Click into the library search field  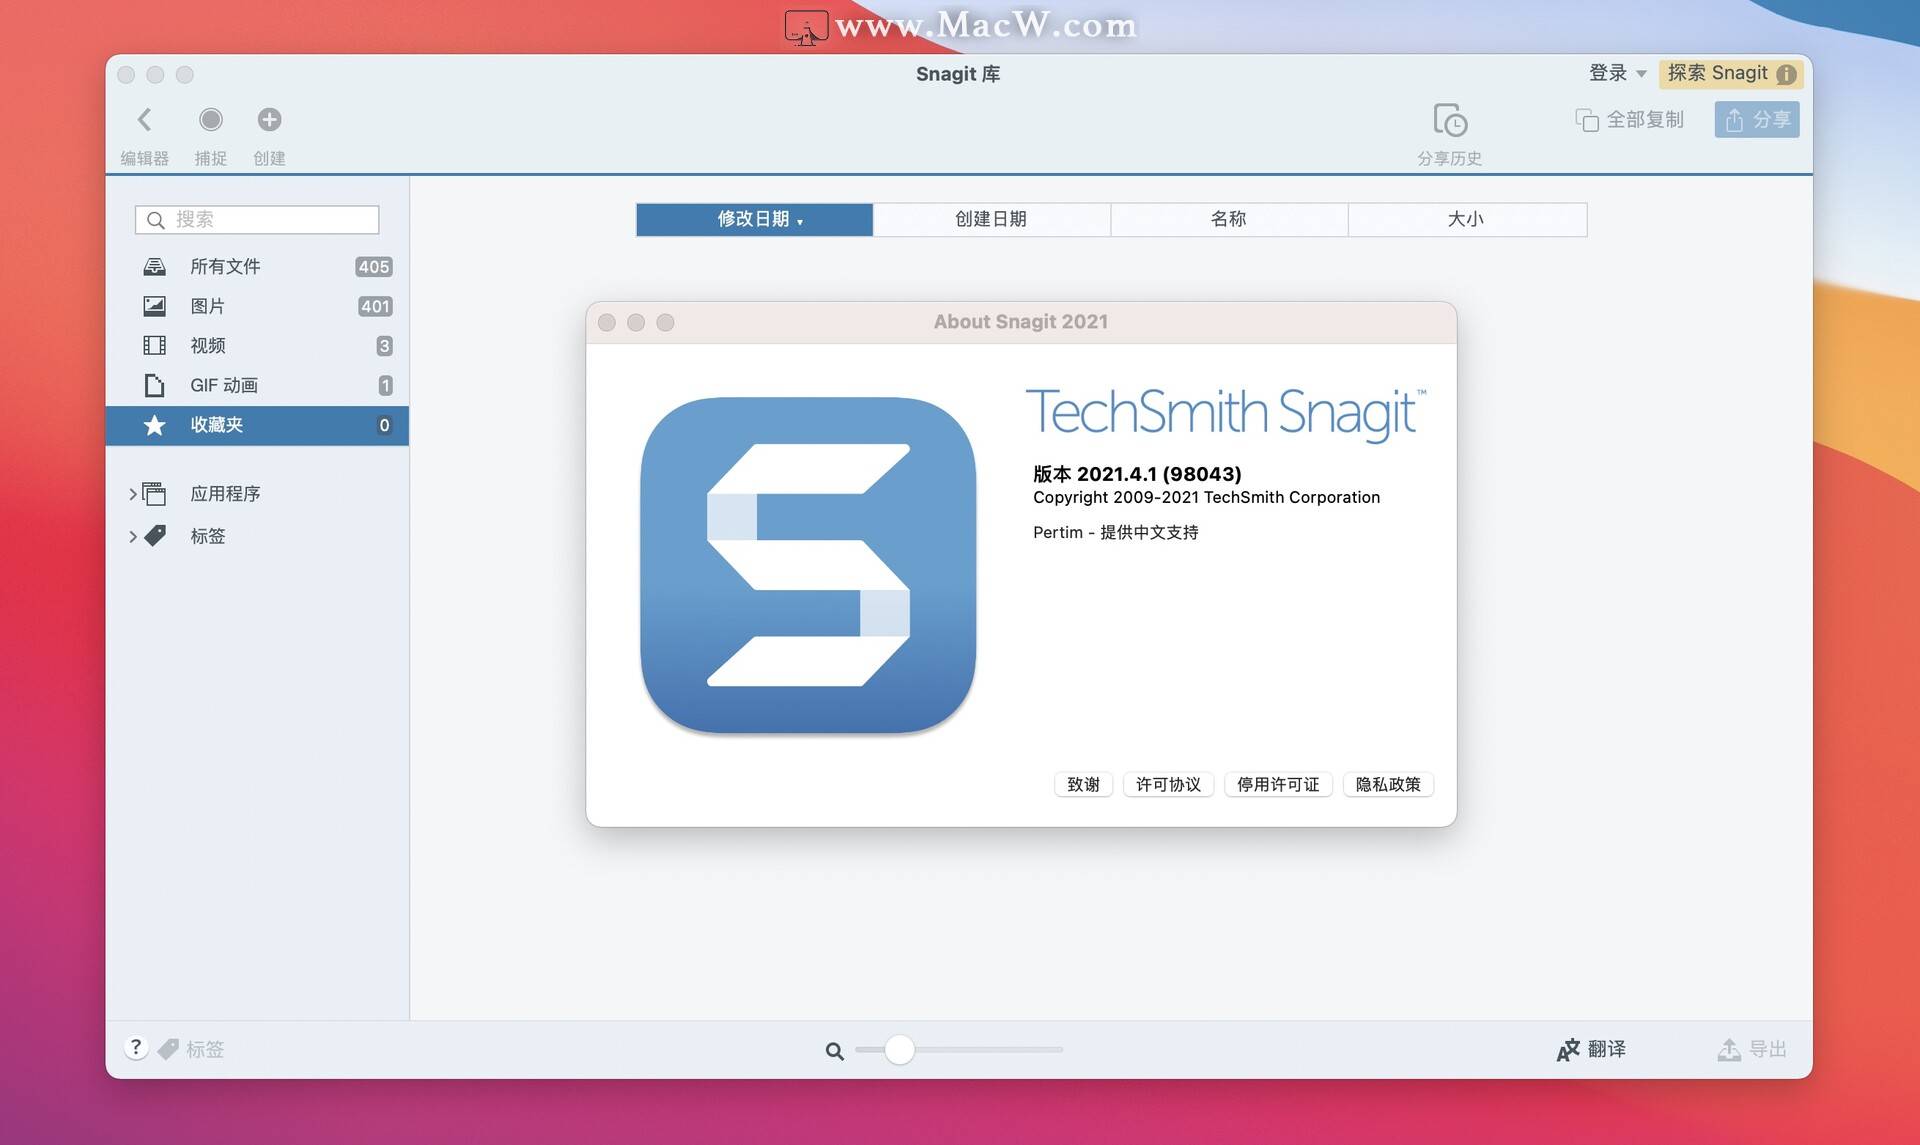[x=257, y=220]
